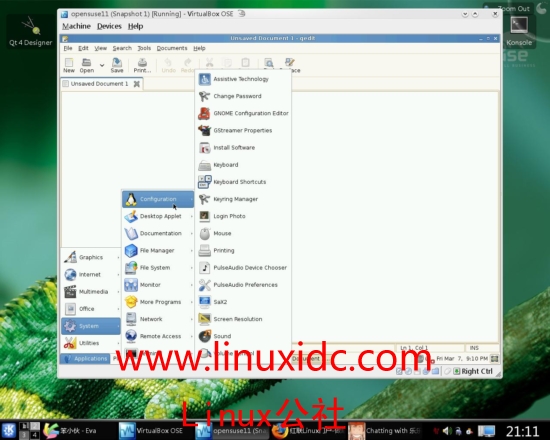Open gedit Edit menu
The image size is (550, 440).
coord(83,48)
